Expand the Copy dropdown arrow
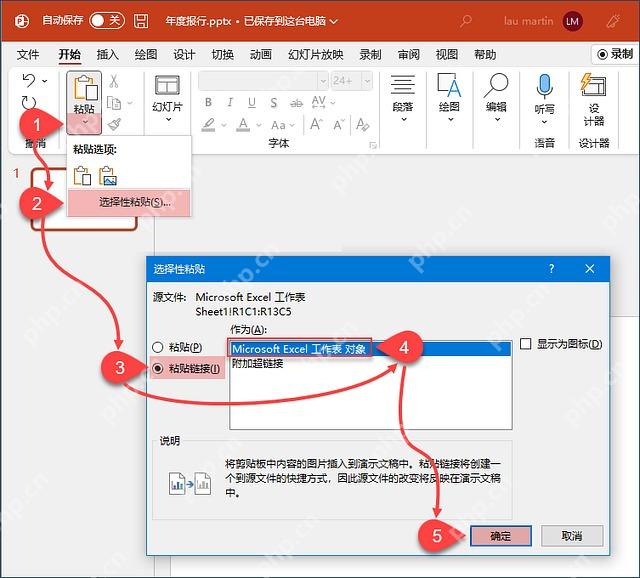This screenshot has height=578, width=640. pos(130,103)
